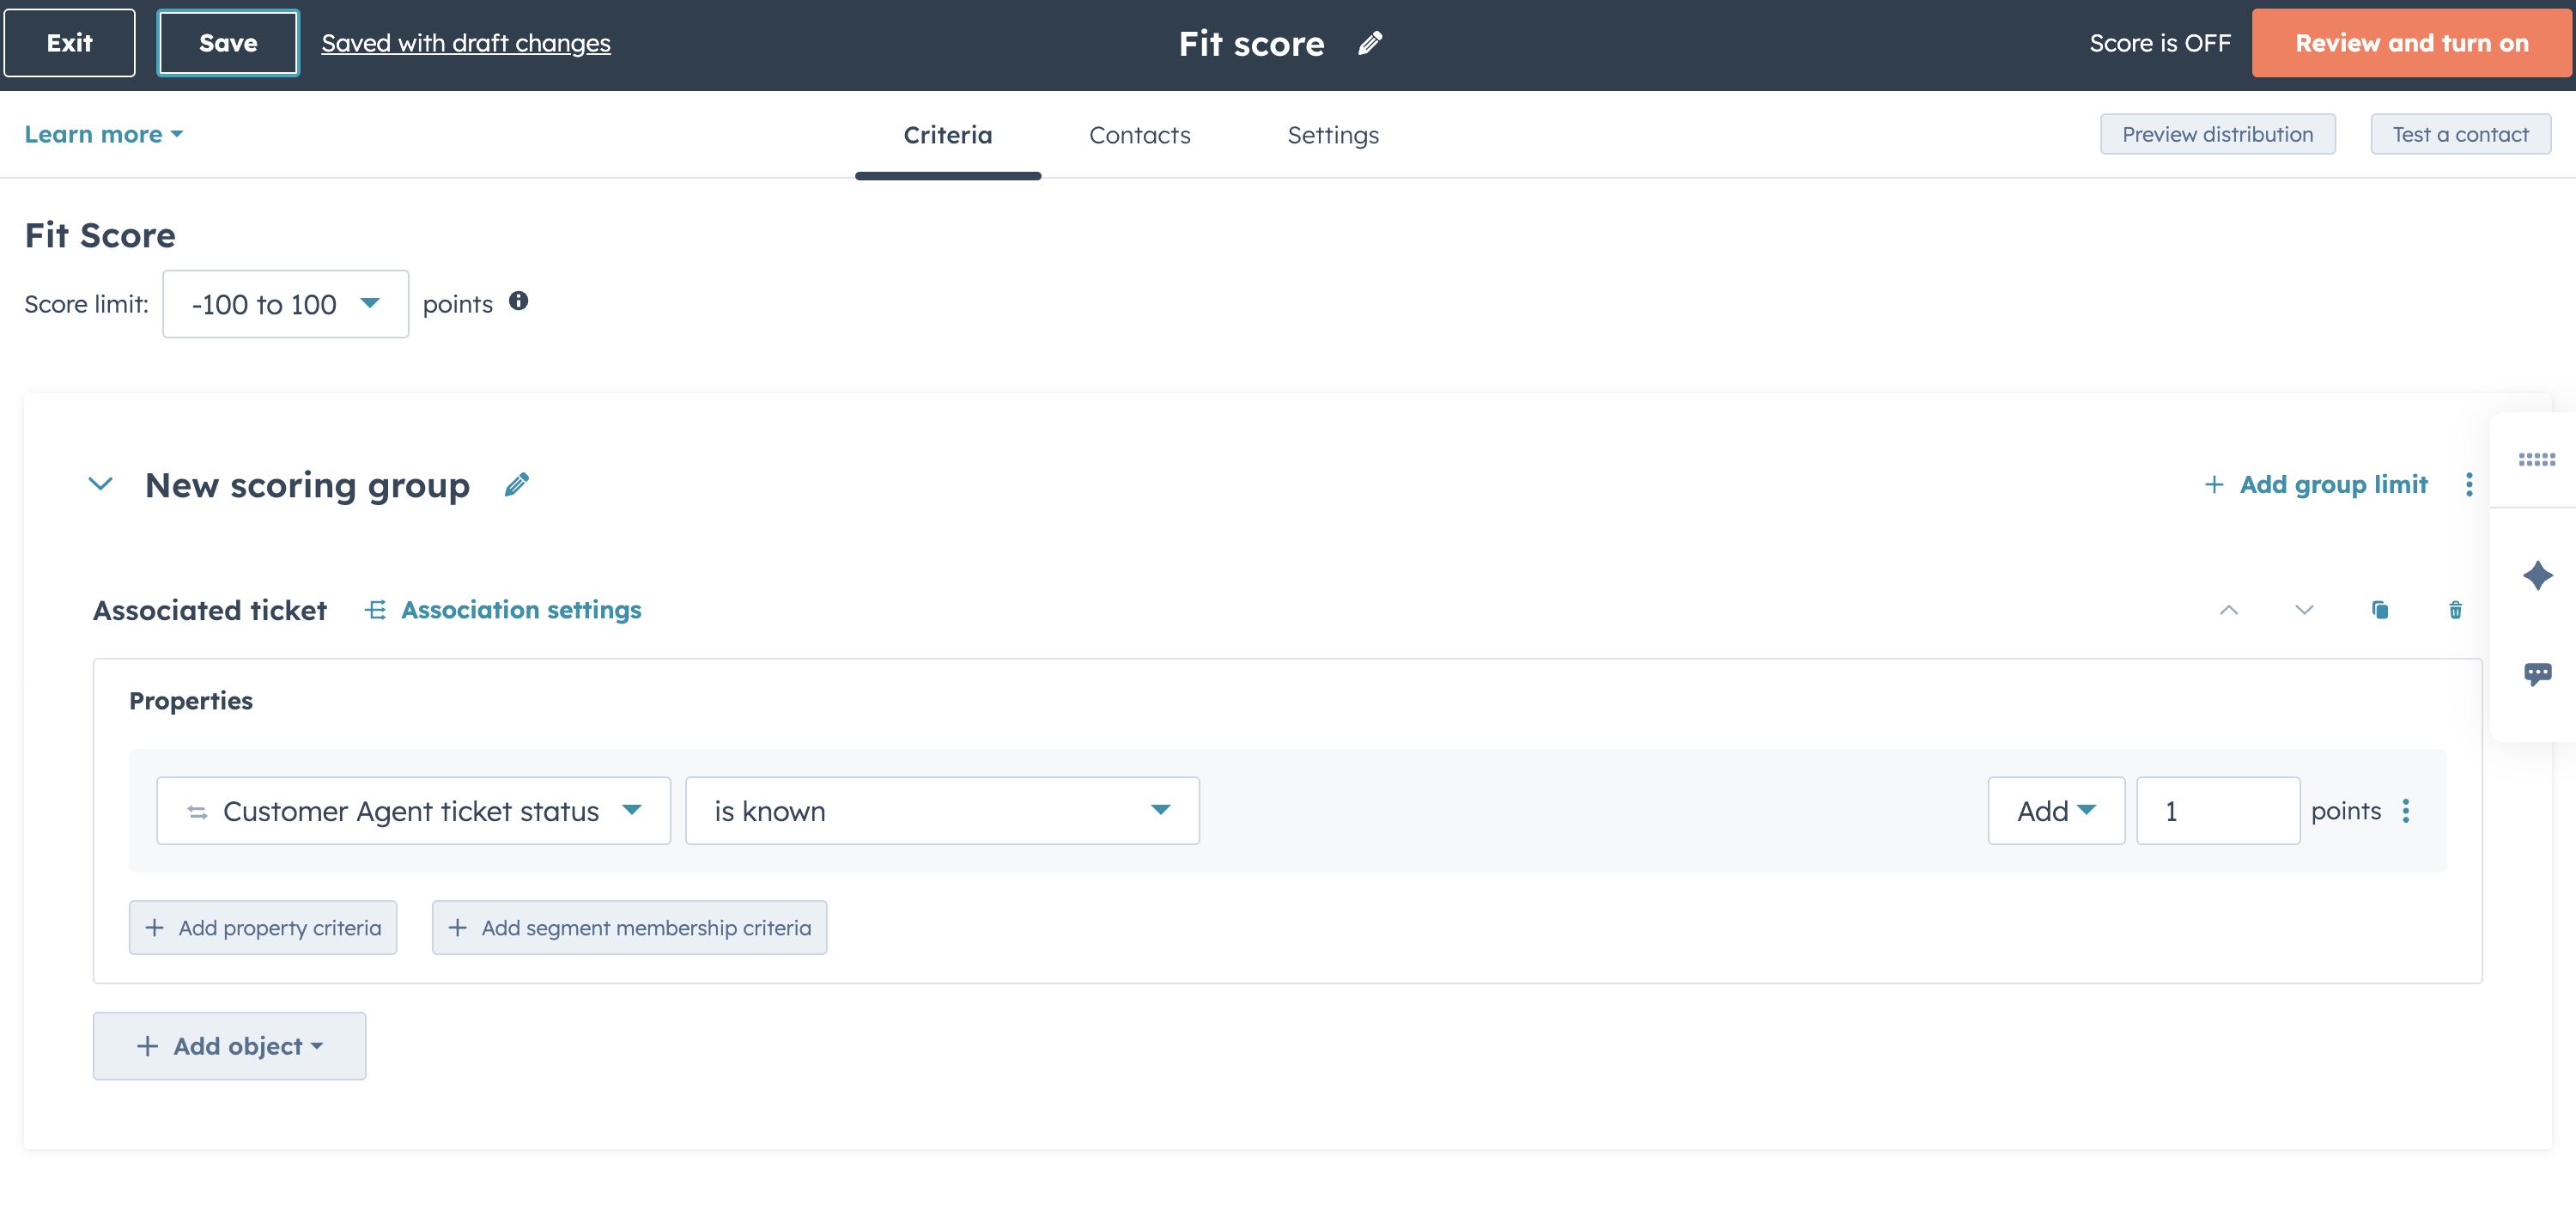2576x1211 pixels.
Task: Click inside the points value input field
Action: click(x=2217, y=811)
